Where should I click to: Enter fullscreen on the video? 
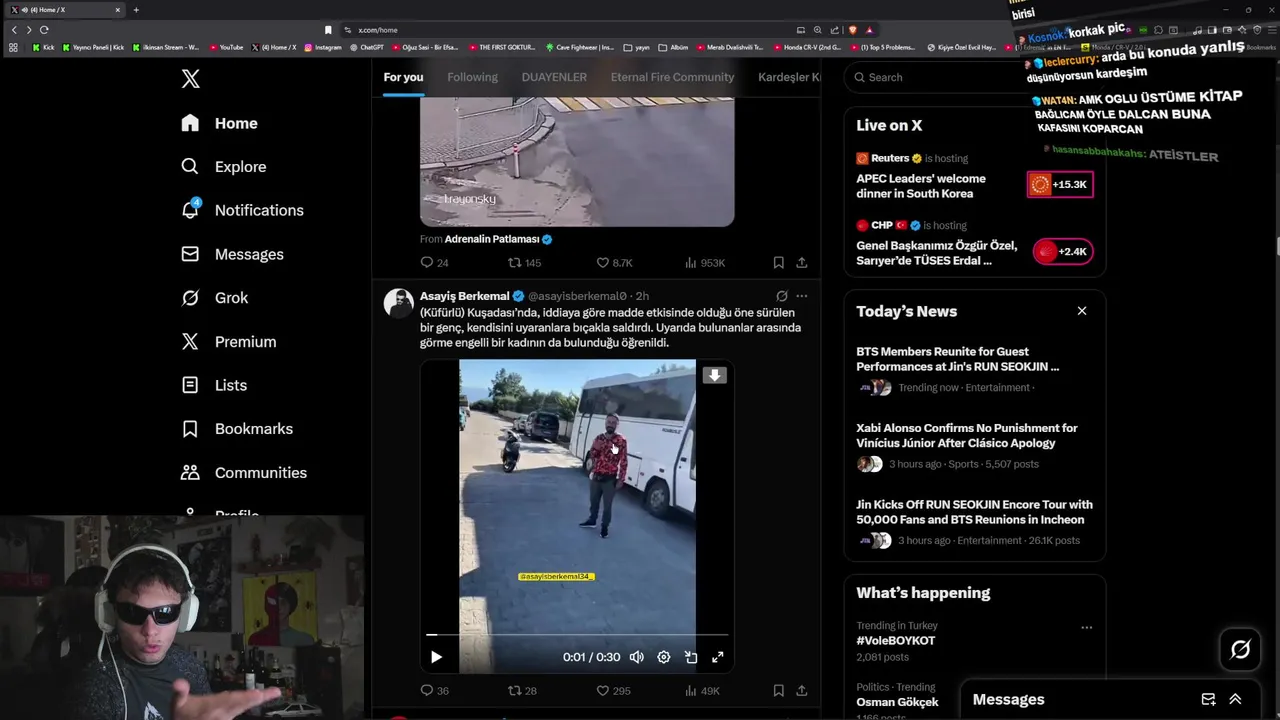[x=717, y=657]
